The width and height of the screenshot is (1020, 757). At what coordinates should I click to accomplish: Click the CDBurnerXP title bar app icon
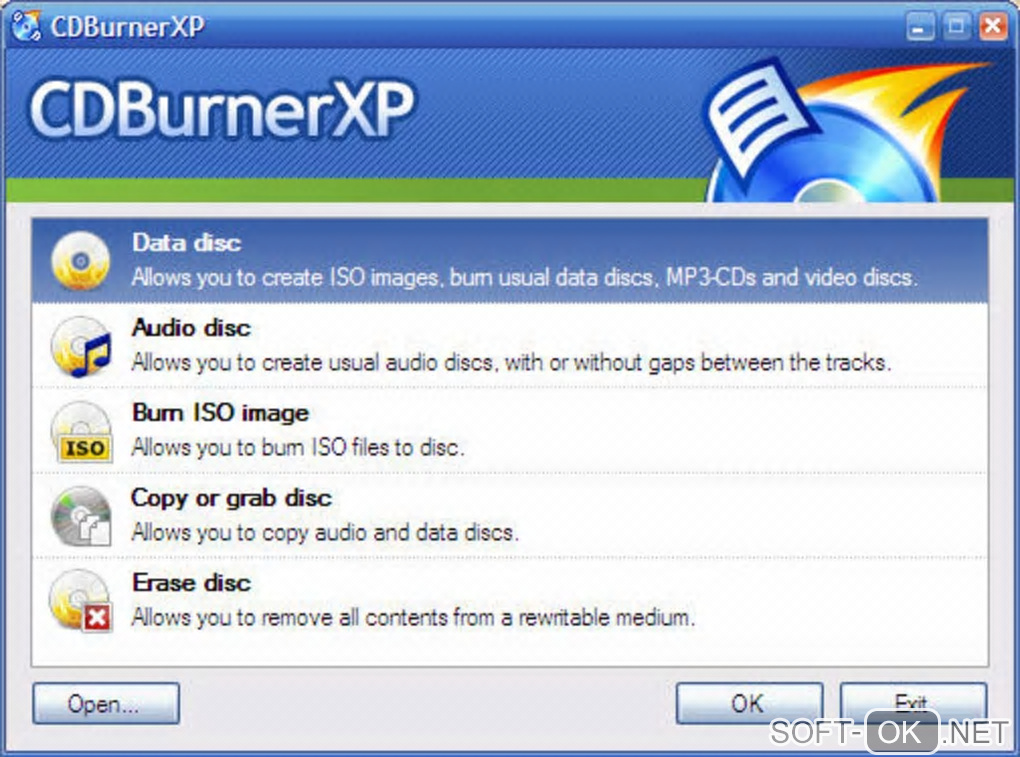(27, 26)
